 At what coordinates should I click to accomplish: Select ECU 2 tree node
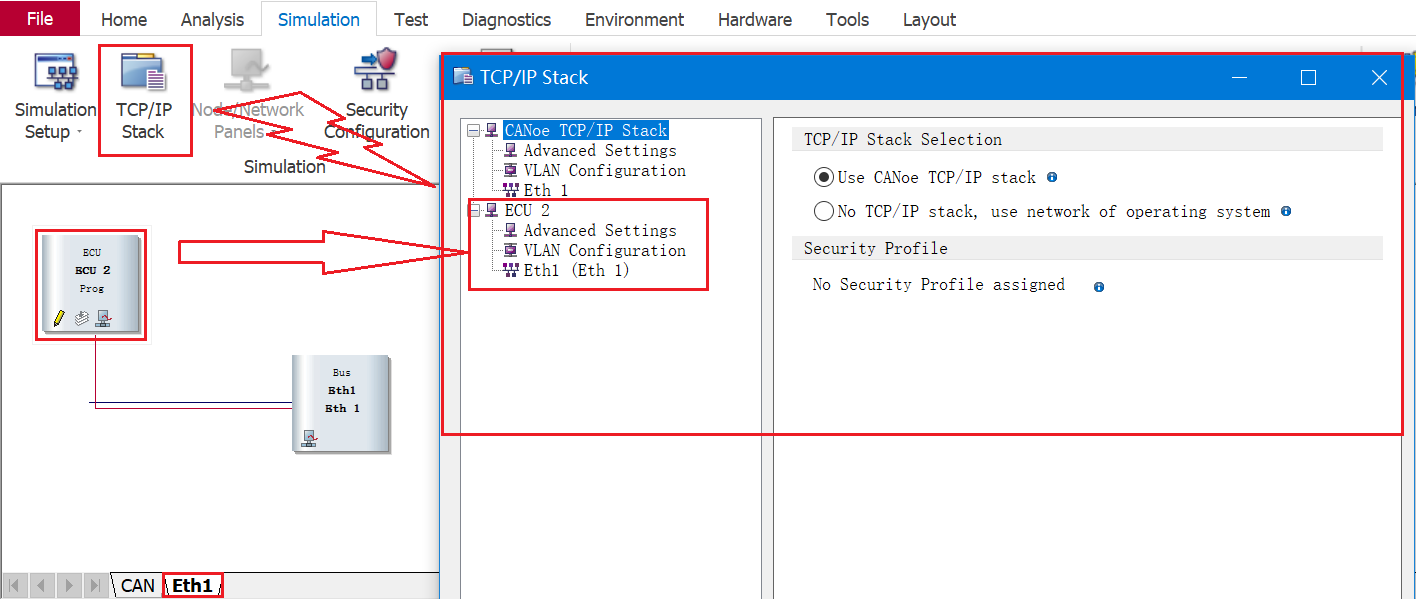click(527, 210)
